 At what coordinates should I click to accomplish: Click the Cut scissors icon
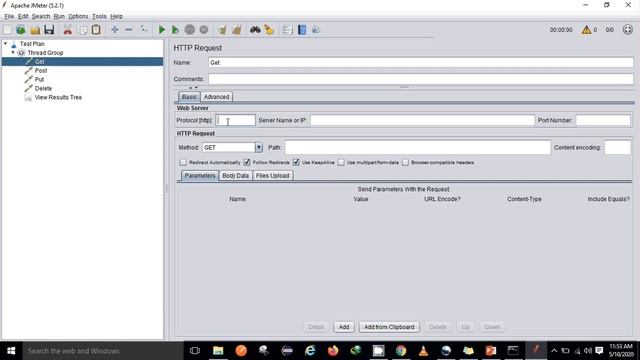[68, 30]
